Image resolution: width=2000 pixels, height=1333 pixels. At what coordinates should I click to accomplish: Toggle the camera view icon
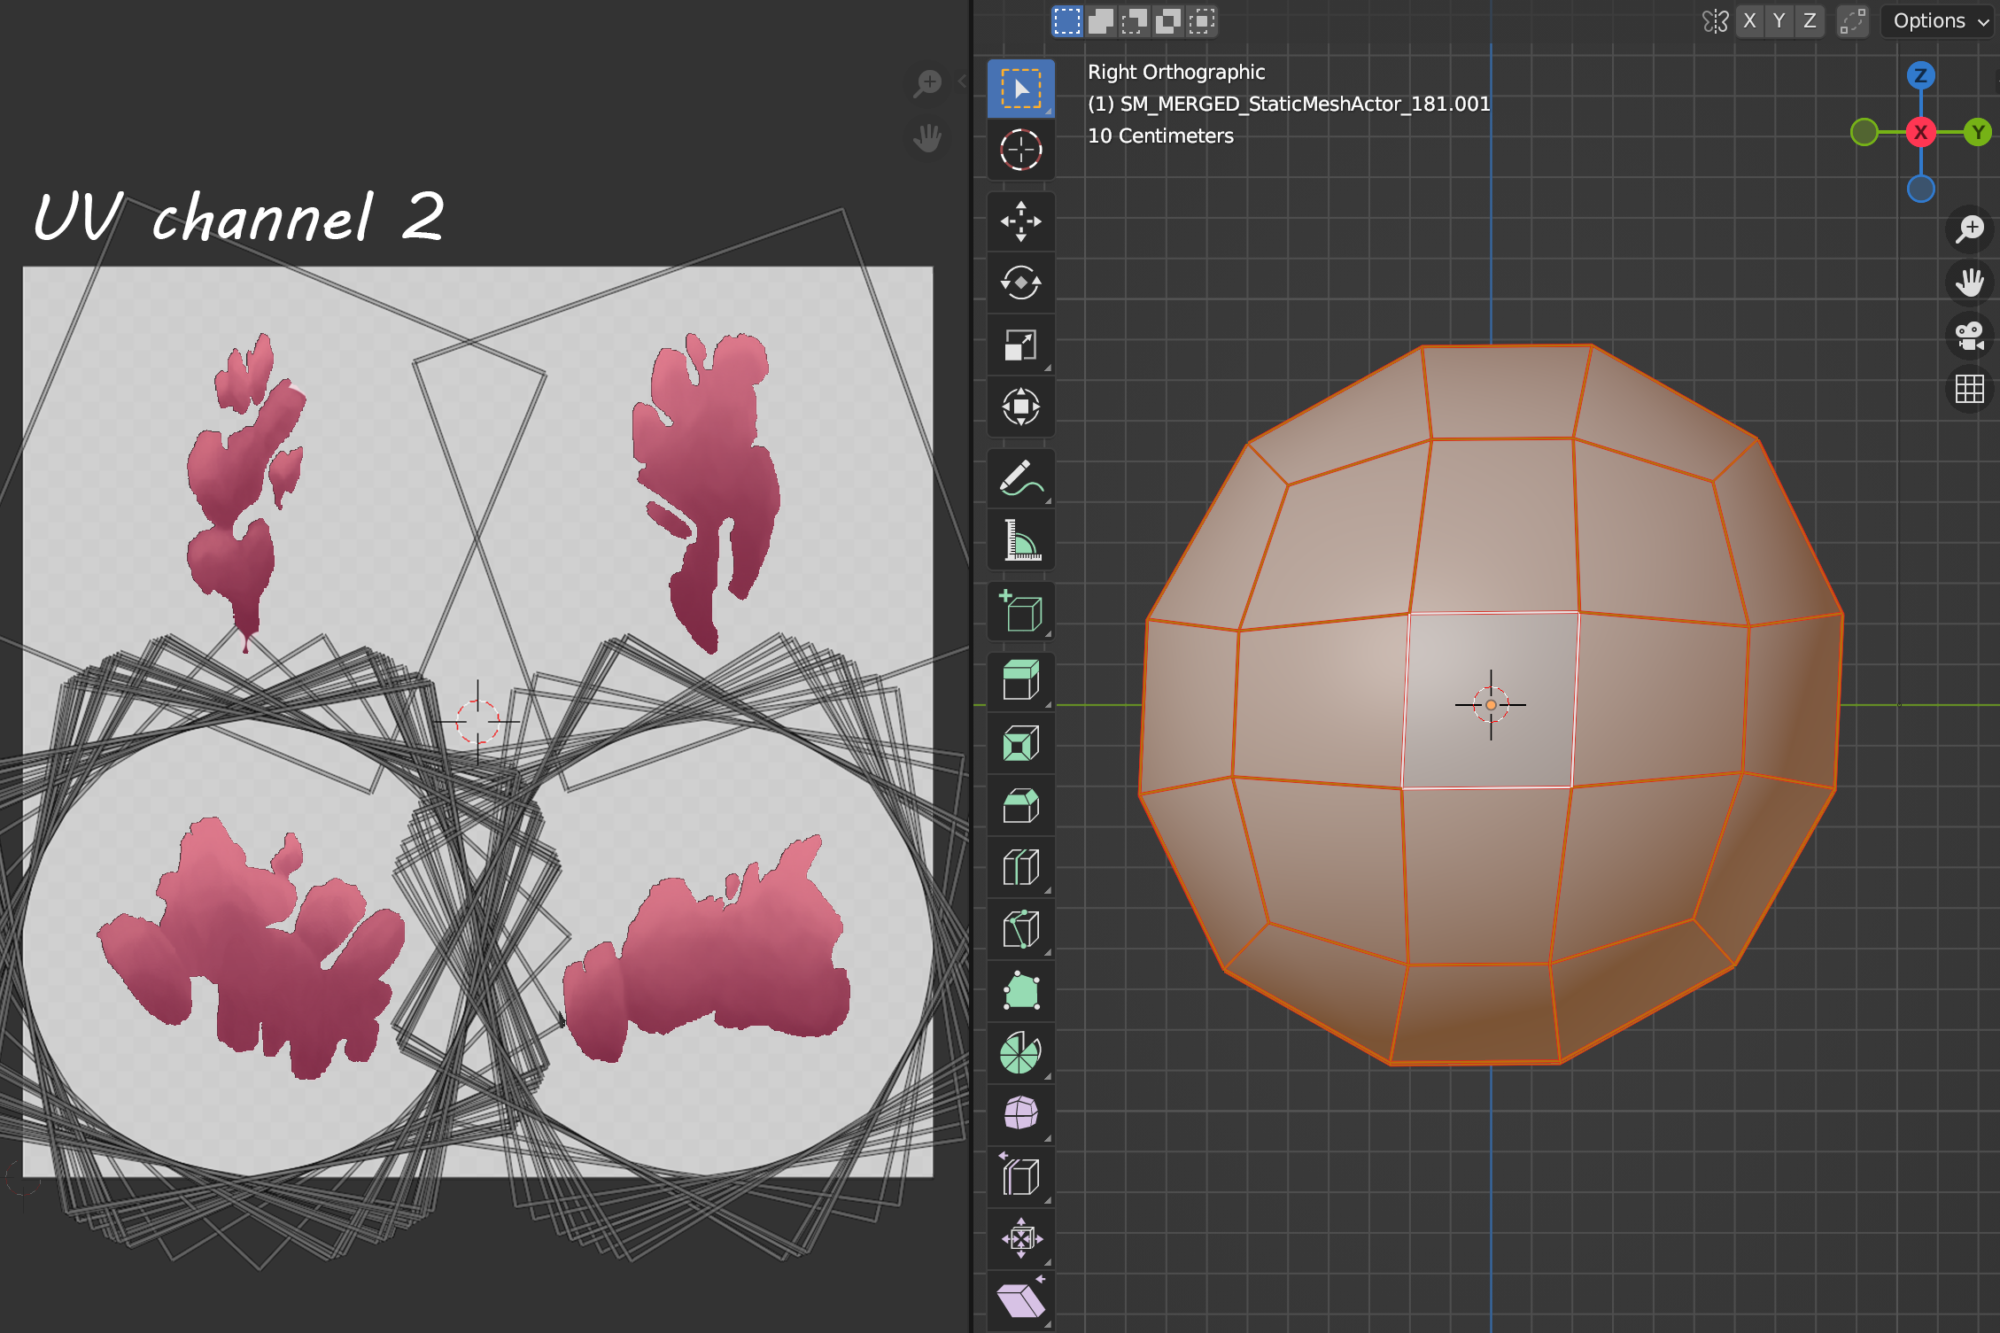[1969, 336]
